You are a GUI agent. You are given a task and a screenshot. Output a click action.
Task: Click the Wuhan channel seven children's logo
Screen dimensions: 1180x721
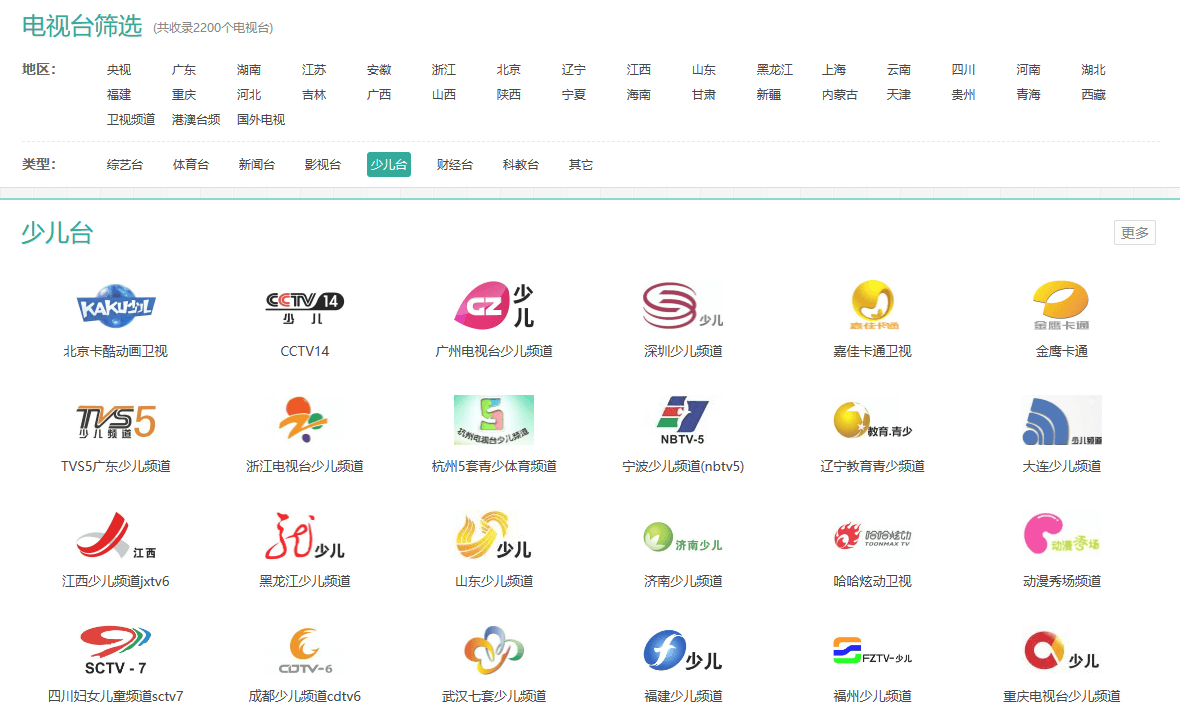(494, 651)
